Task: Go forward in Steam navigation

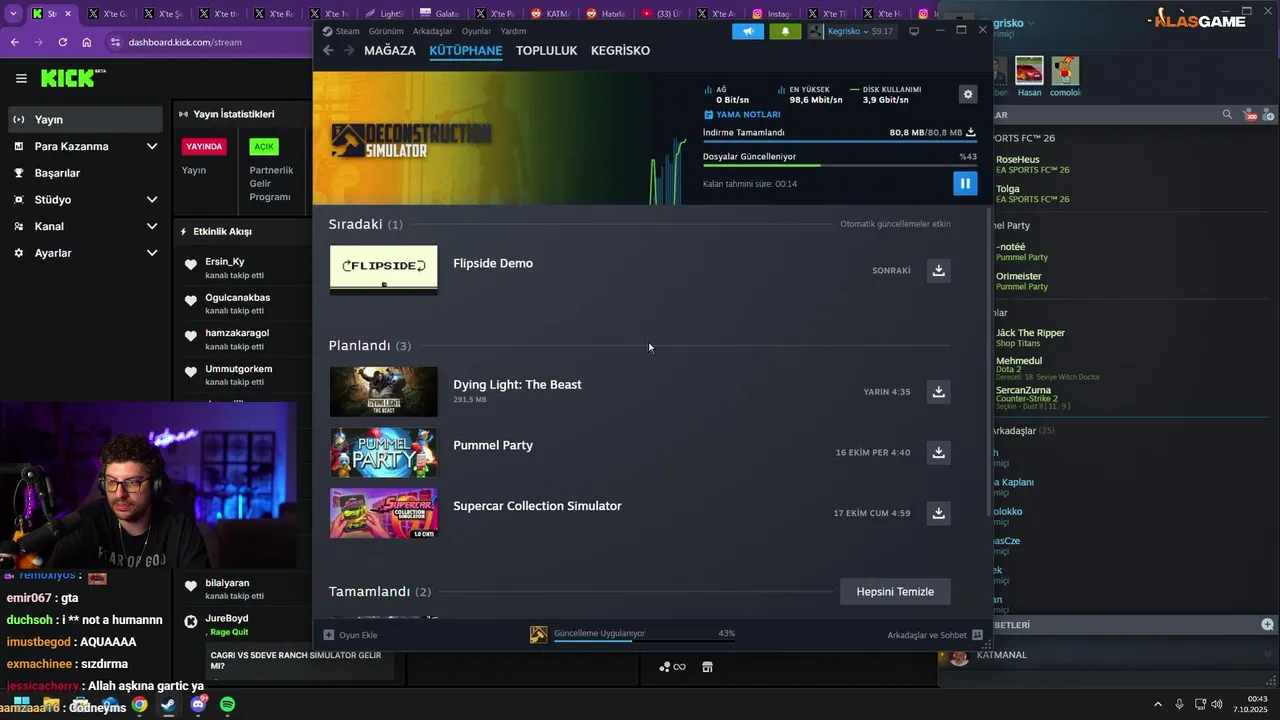Action: pos(348,50)
